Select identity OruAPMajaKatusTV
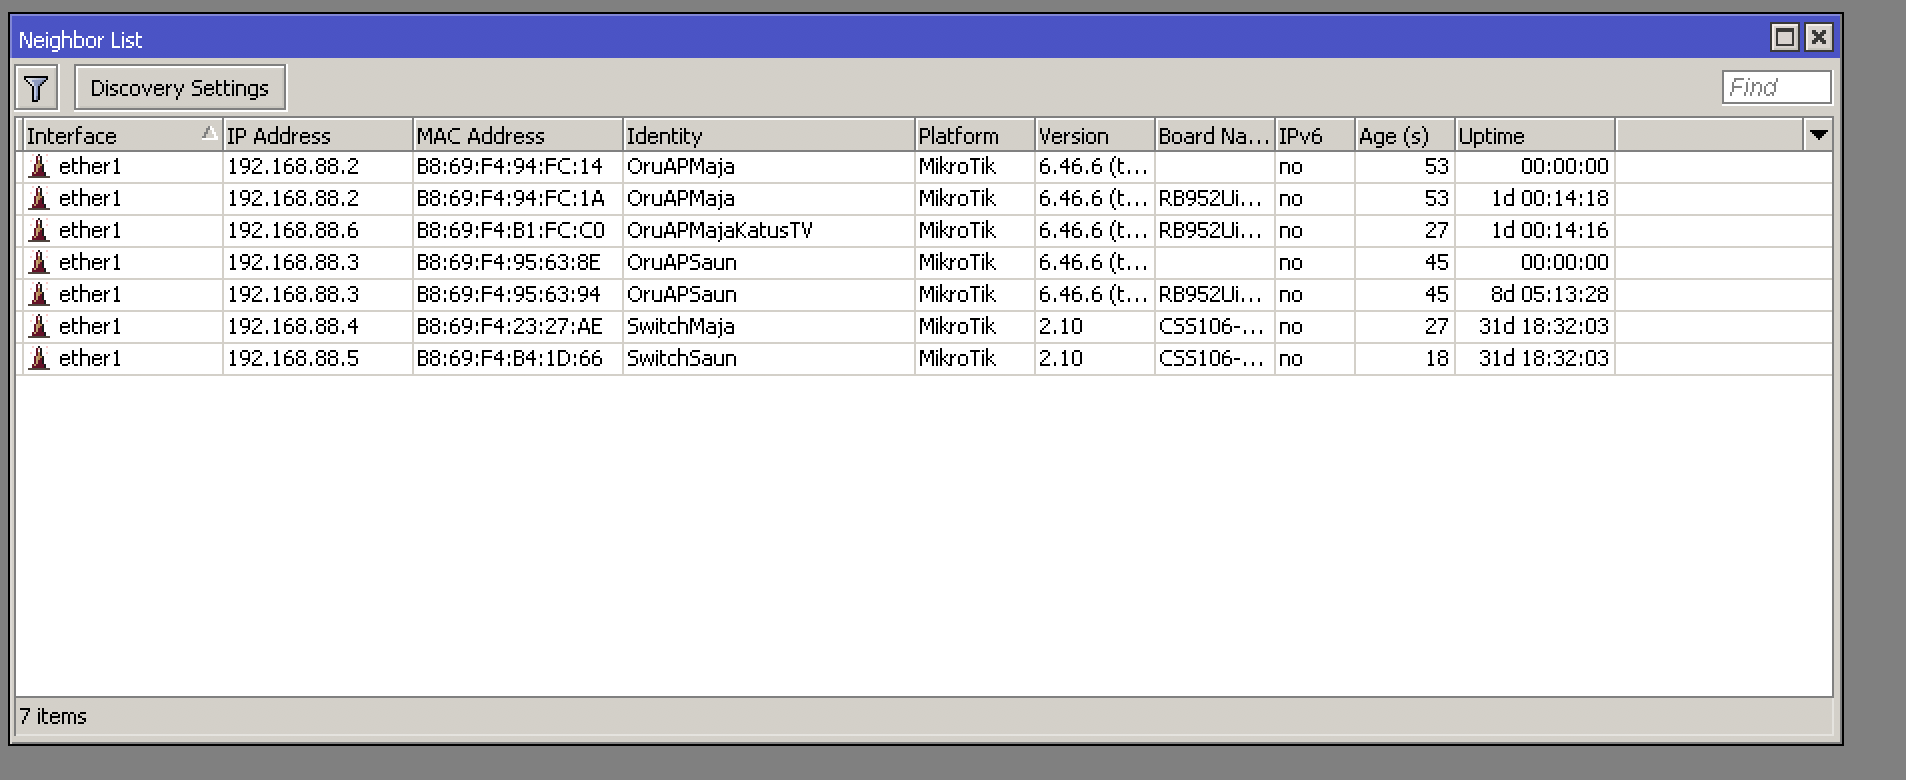Viewport: 1906px width, 780px height. (719, 230)
